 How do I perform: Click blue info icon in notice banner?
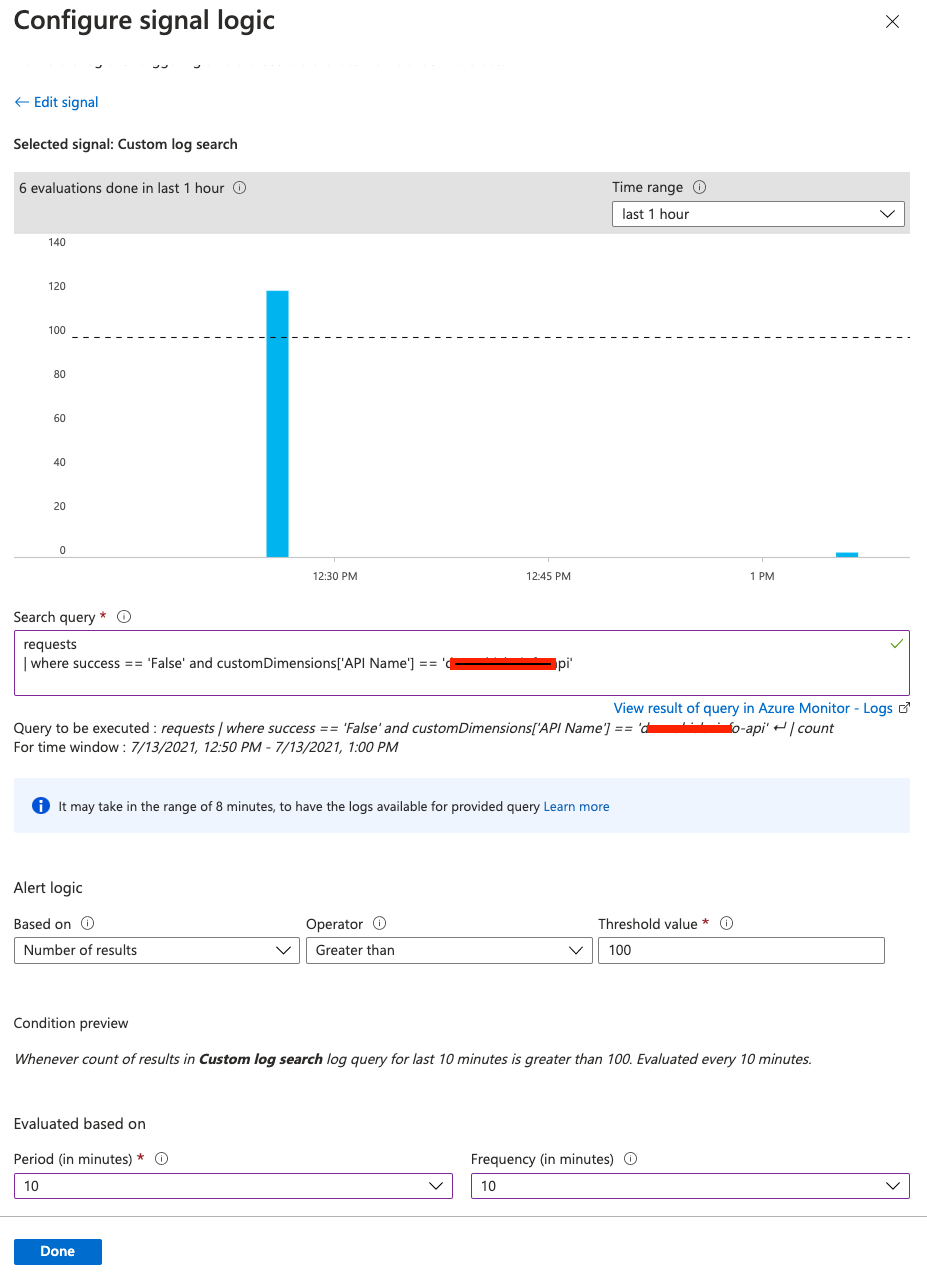pos(41,806)
